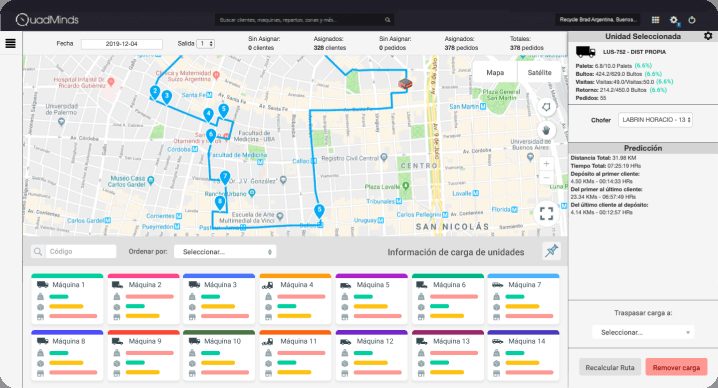Open the hamburger side menu
This screenshot has height=388, width=718.
(x=10, y=43)
